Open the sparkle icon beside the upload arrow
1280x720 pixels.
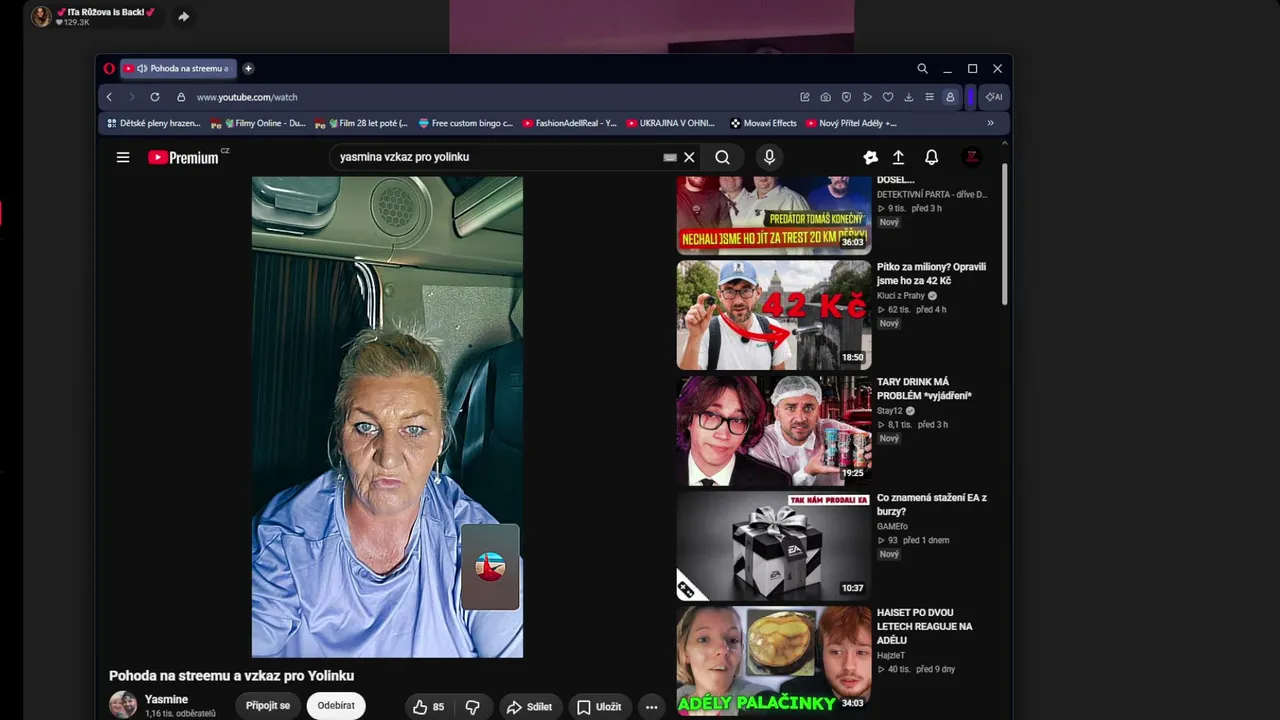(870, 157)
